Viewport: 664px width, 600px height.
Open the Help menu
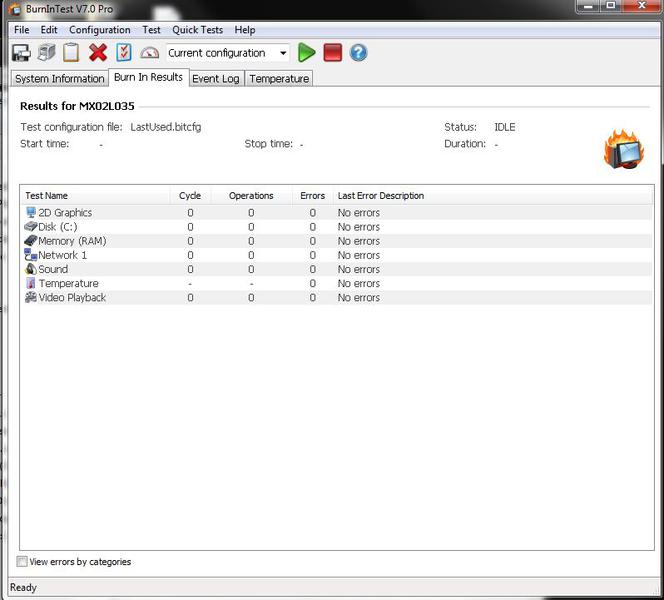click(245, 30)
